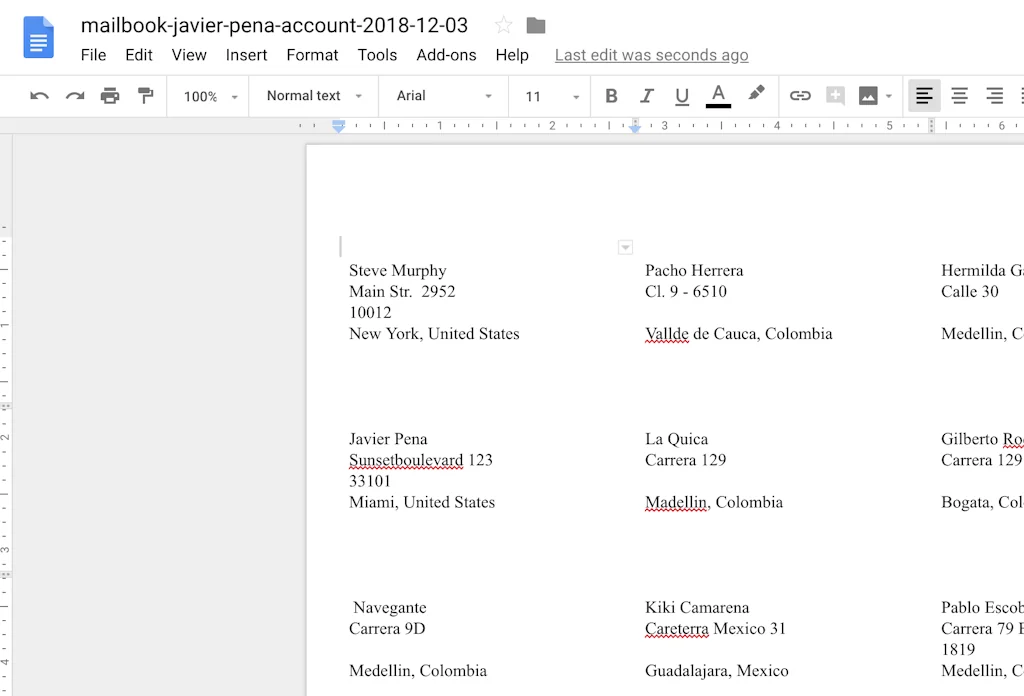This screenshot has width=1024, height=696.
Task: Open the Normal text styles dropdown
Action: click(312, 96)
